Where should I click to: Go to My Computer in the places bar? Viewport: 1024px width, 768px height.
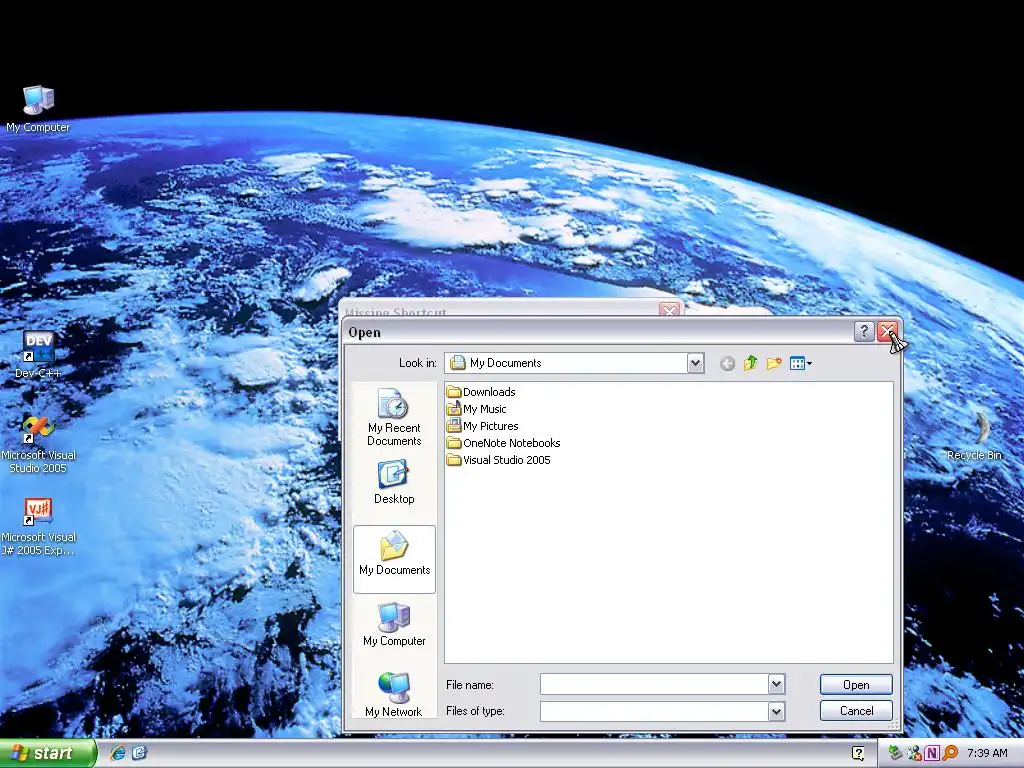(x=394, y=624)
